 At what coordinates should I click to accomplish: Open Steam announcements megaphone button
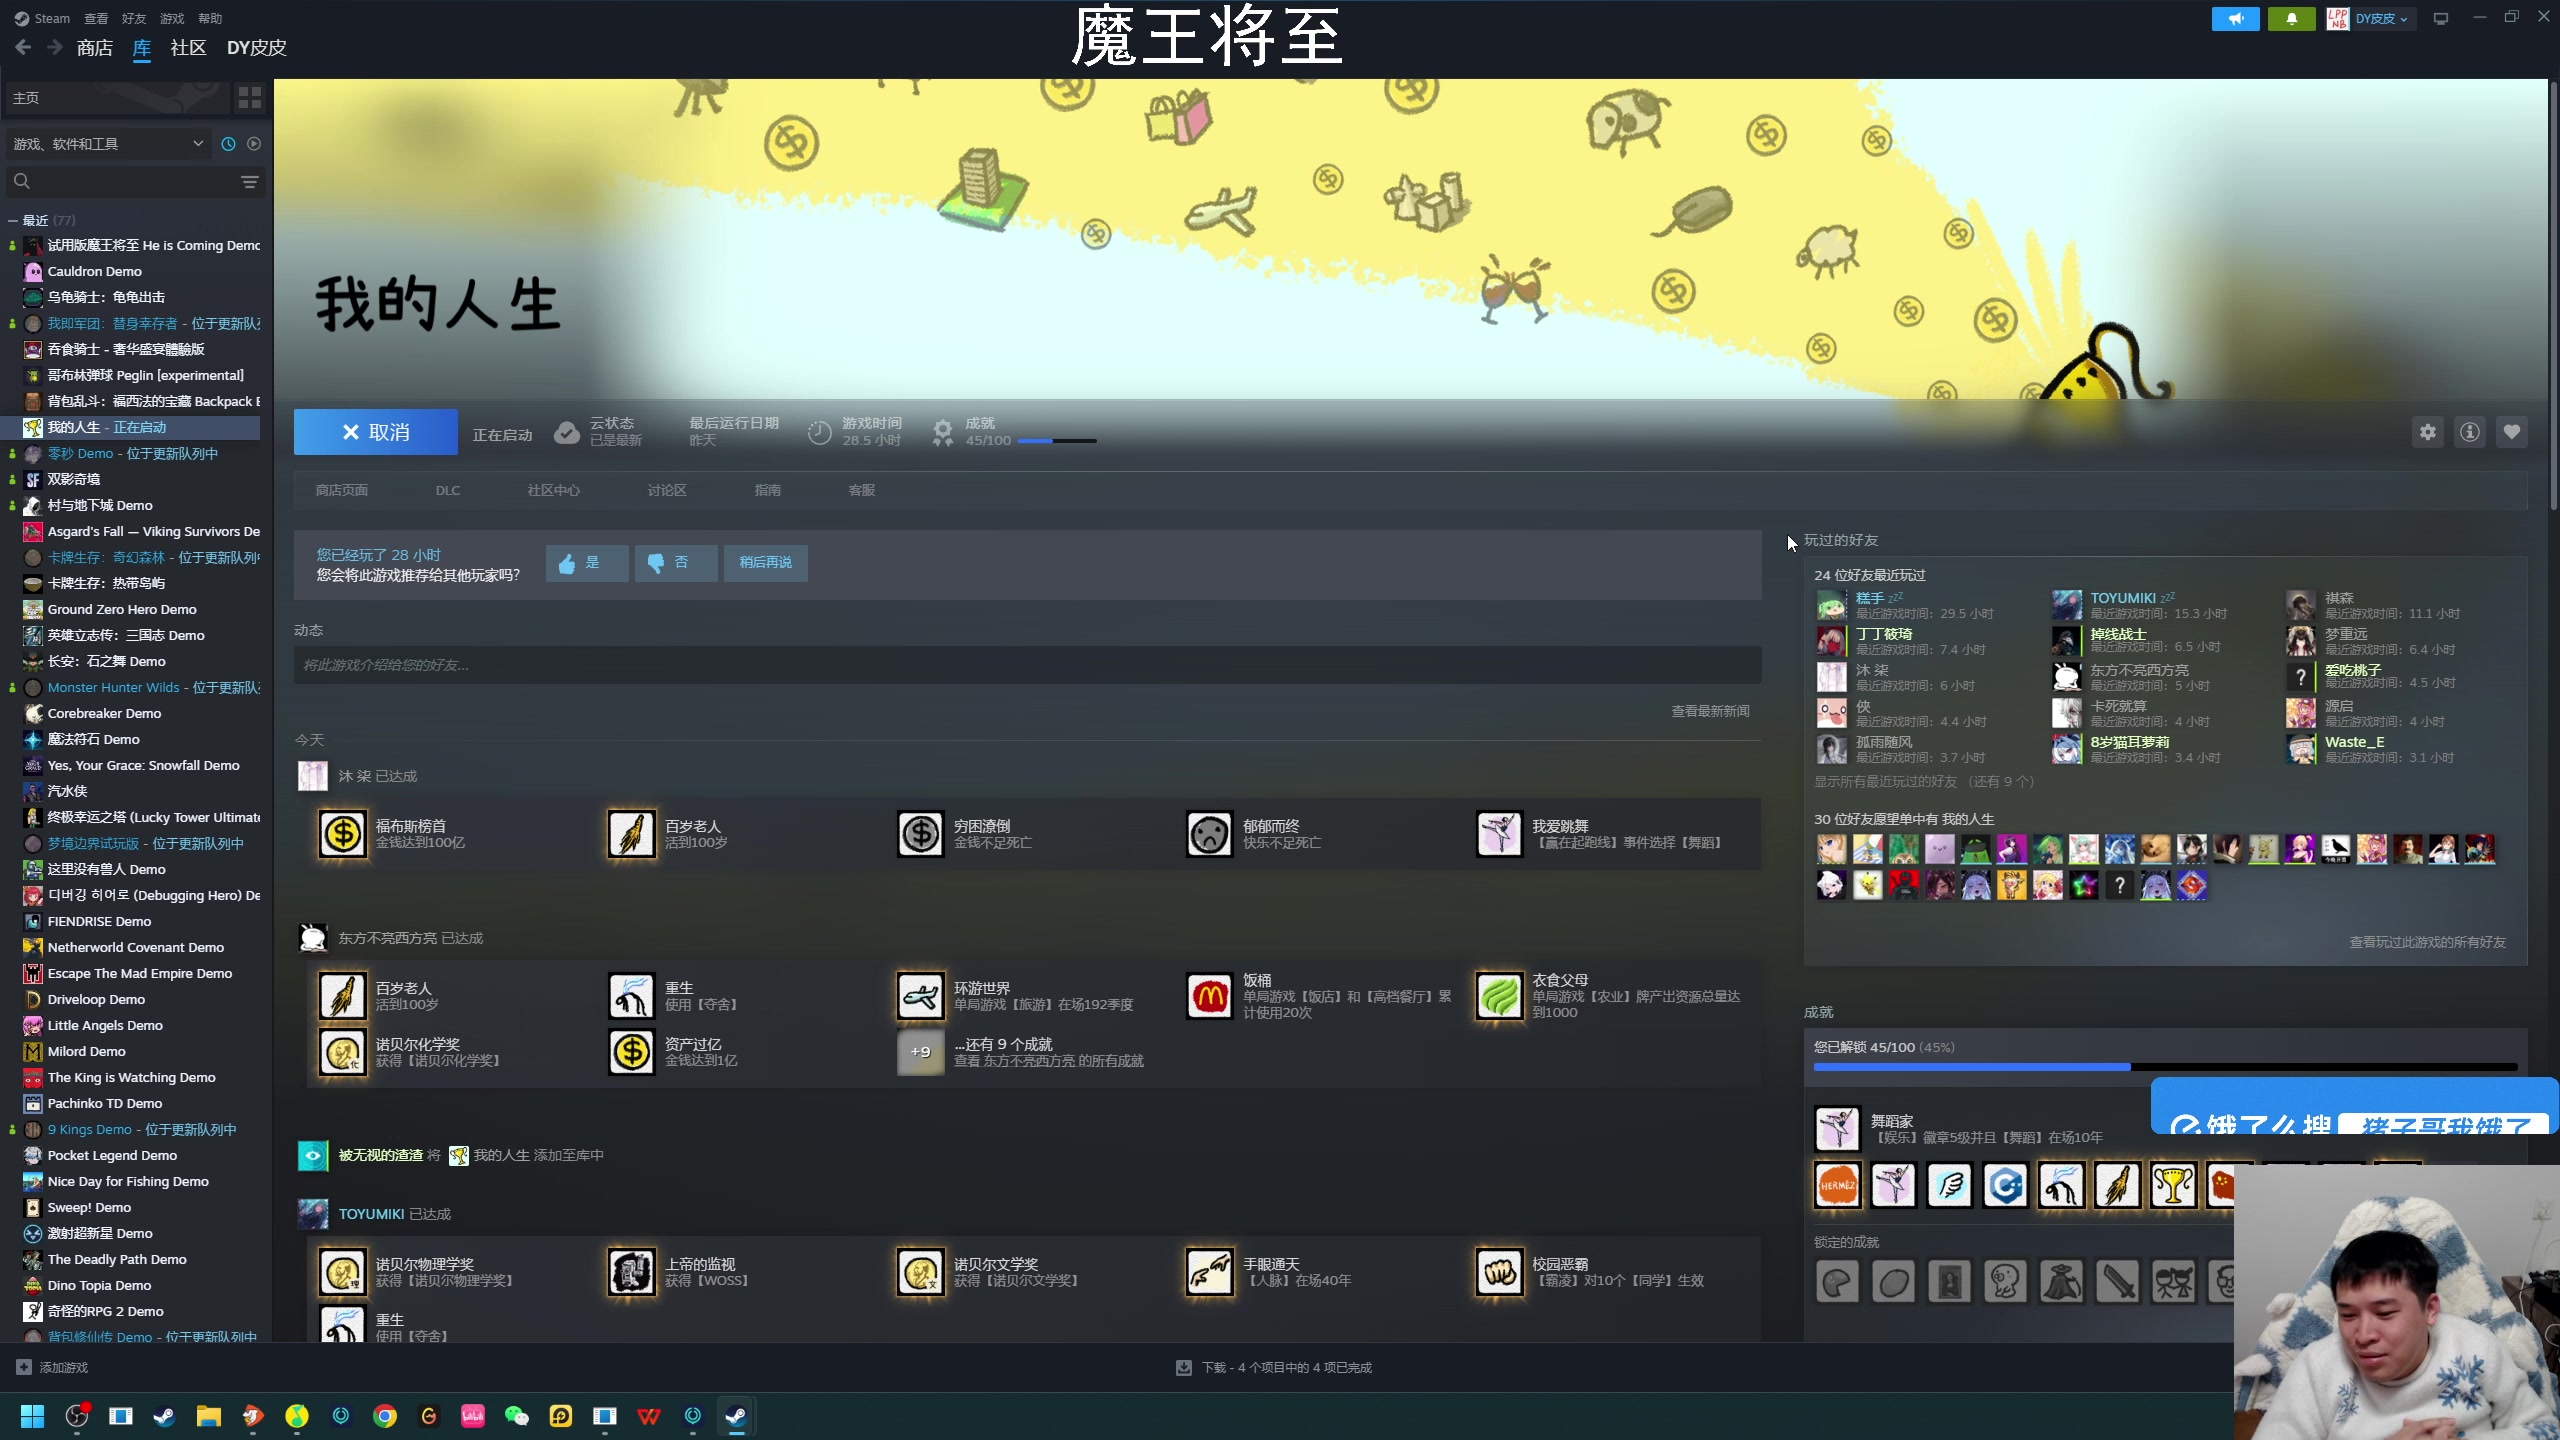[2236, 19]
